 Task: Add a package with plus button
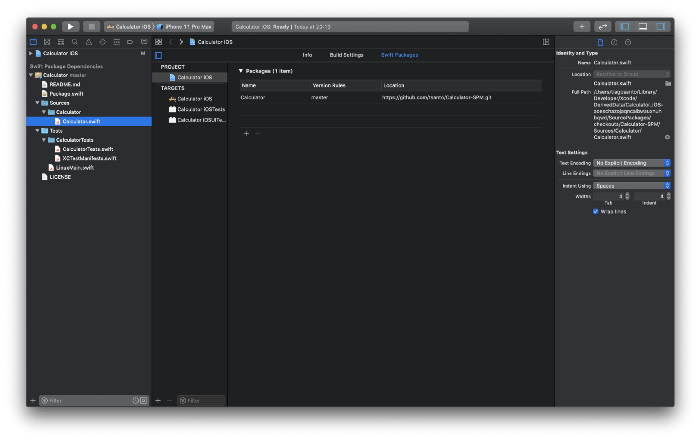point(246,133)
